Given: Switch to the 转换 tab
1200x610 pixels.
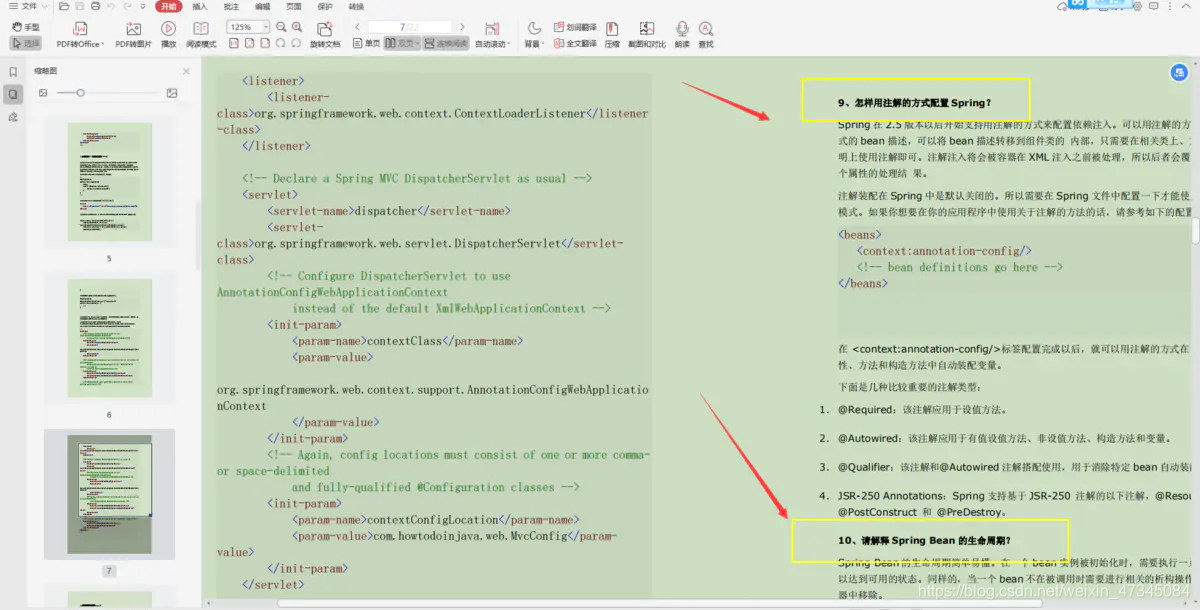Looking at the screenshot, I should pyautogui.click(x=356, y=6).
